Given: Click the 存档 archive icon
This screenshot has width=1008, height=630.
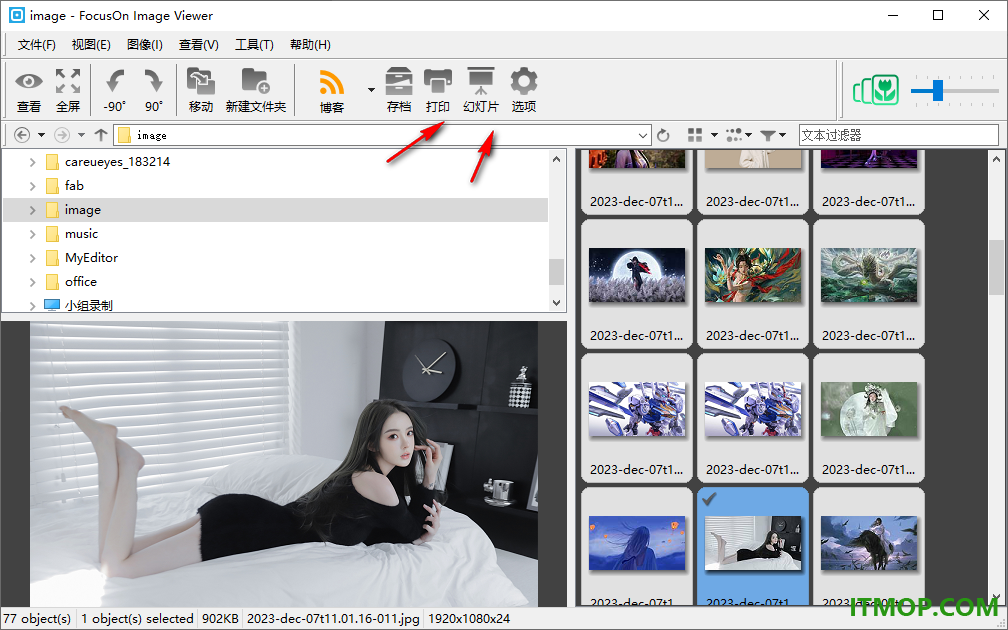Looking at the screenshot, I should click(x=399, y=90).
